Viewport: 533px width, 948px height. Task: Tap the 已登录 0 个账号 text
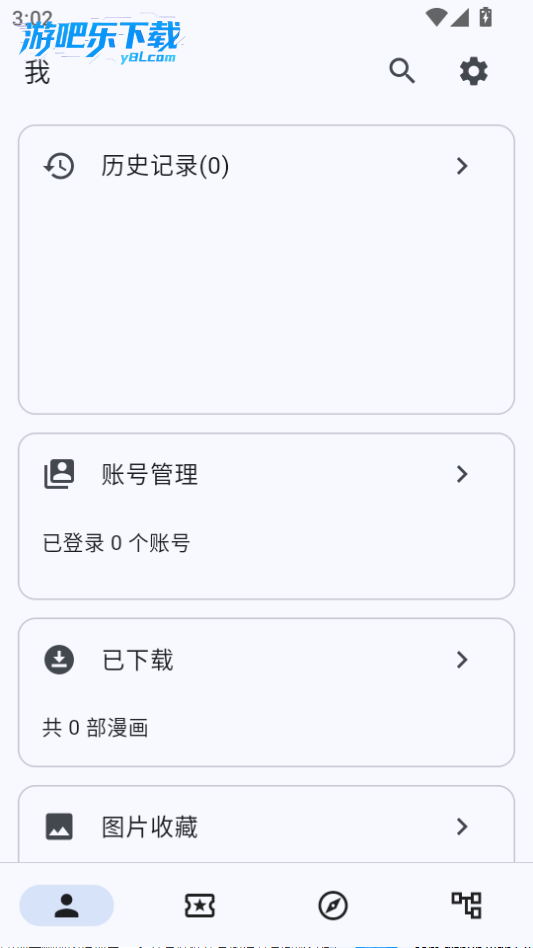[x=116, y=543]
